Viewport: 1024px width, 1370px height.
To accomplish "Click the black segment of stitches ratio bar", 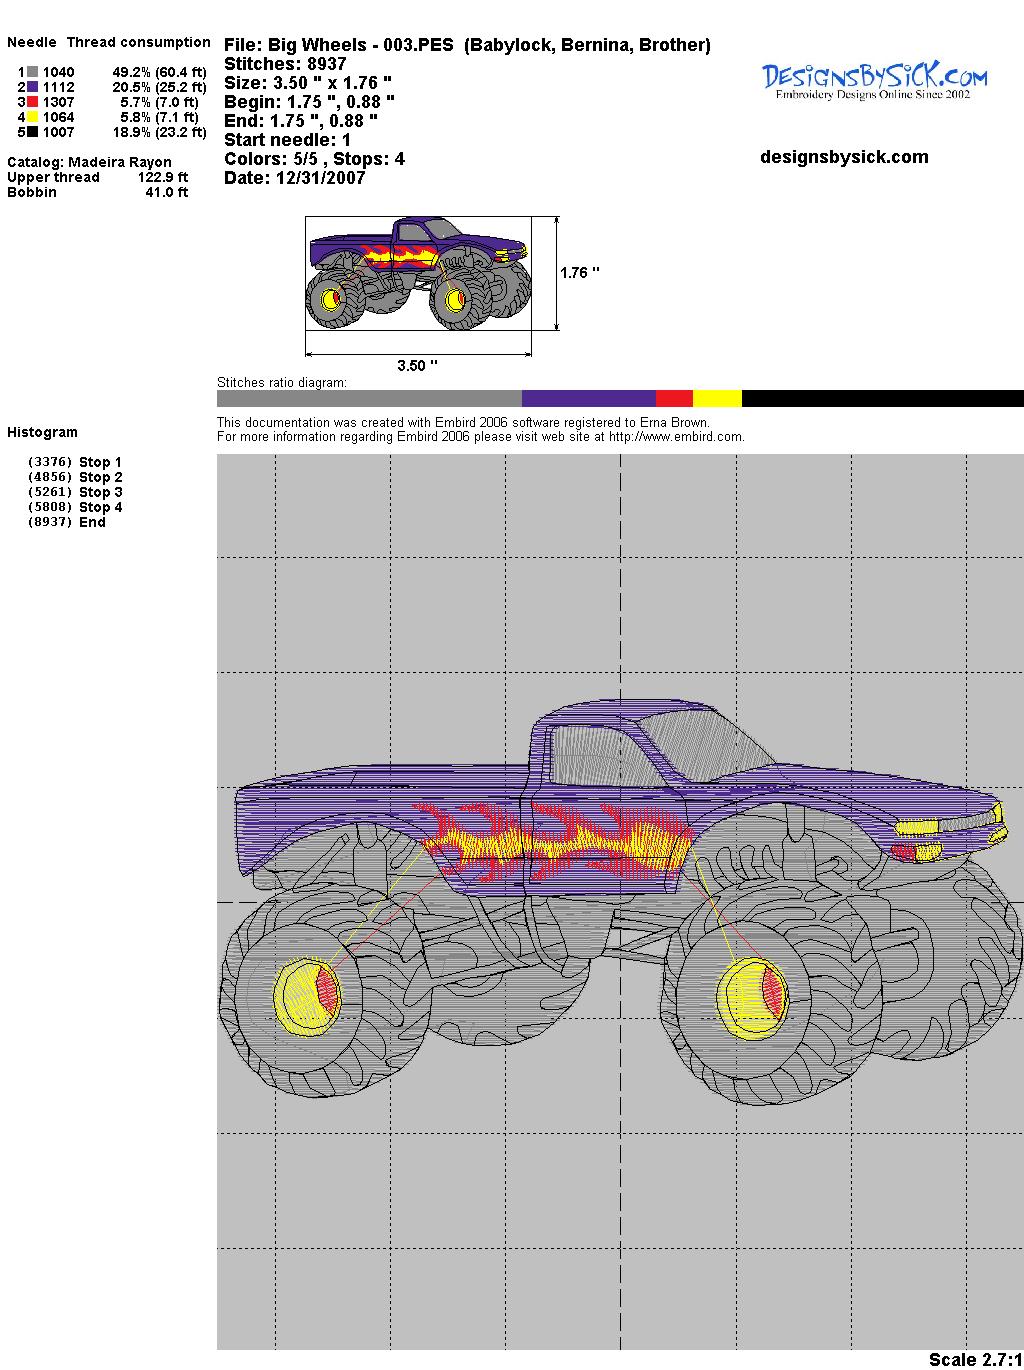I will pyautogui.click(x=882, y=398).
